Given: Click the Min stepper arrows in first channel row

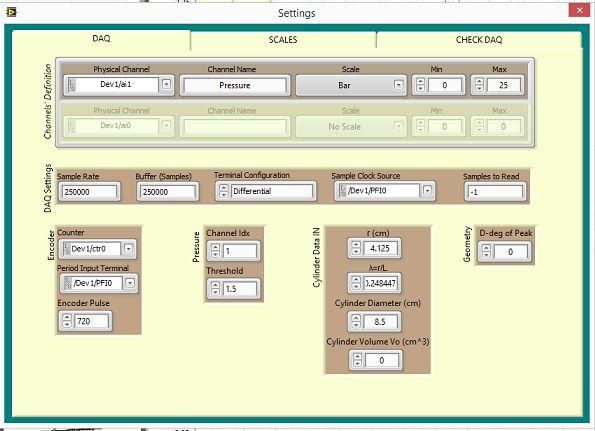Looking at the screenshot, I should tap(420, 85).
